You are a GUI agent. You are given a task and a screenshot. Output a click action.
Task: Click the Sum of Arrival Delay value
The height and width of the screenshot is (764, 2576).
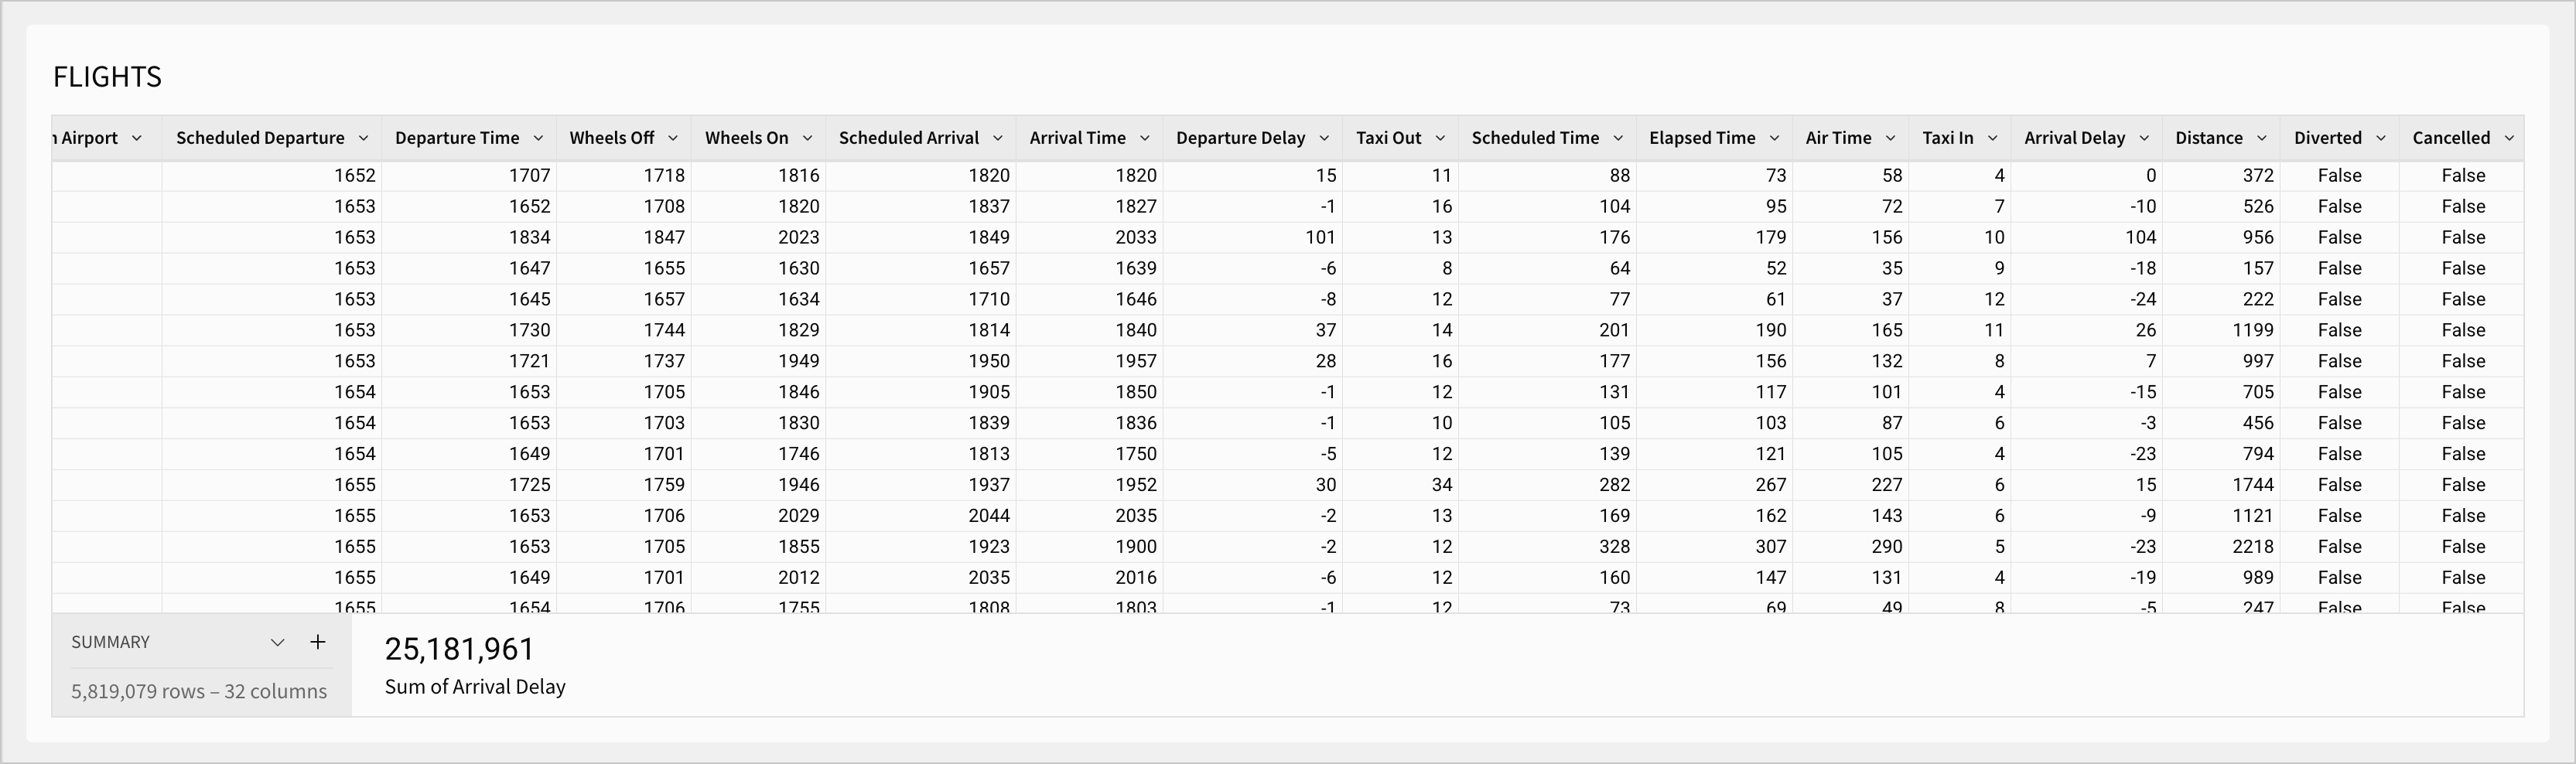[460, 649]
